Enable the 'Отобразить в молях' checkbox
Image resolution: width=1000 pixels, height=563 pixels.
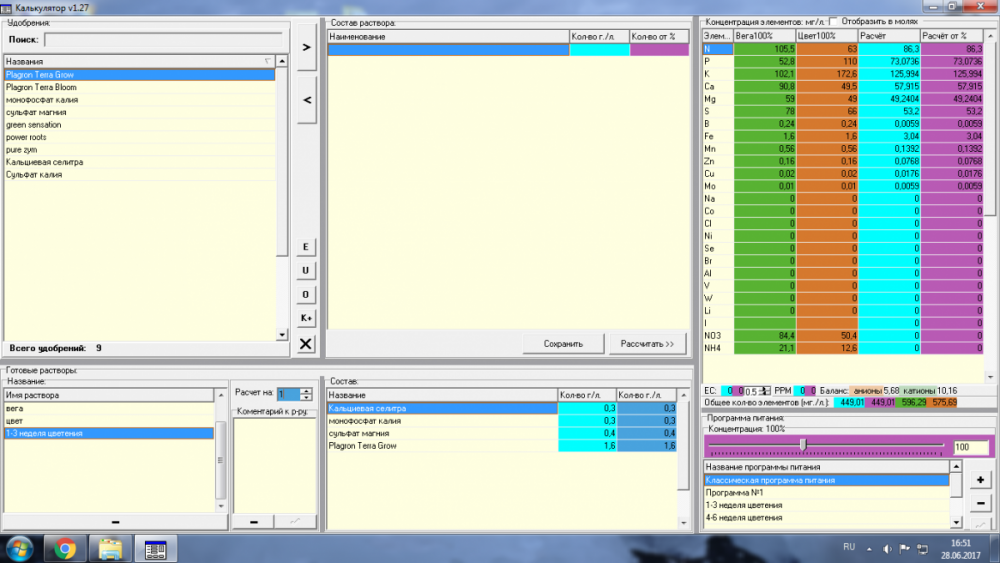click(834, 22)
